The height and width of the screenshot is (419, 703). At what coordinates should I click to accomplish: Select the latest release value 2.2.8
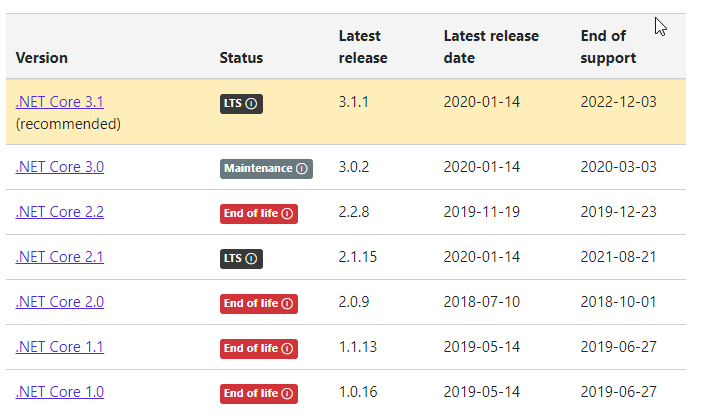[354, 212]
